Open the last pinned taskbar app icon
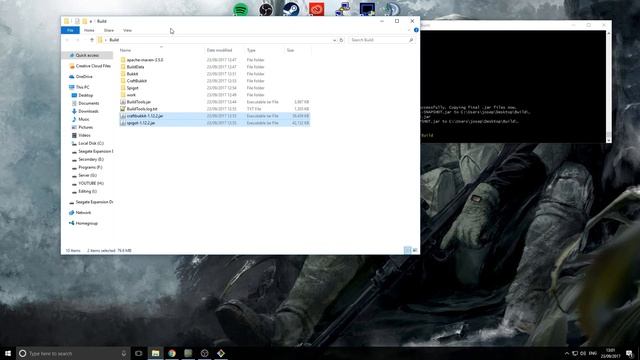This screenshot has width=640, height=360. (x=221, y=353)
